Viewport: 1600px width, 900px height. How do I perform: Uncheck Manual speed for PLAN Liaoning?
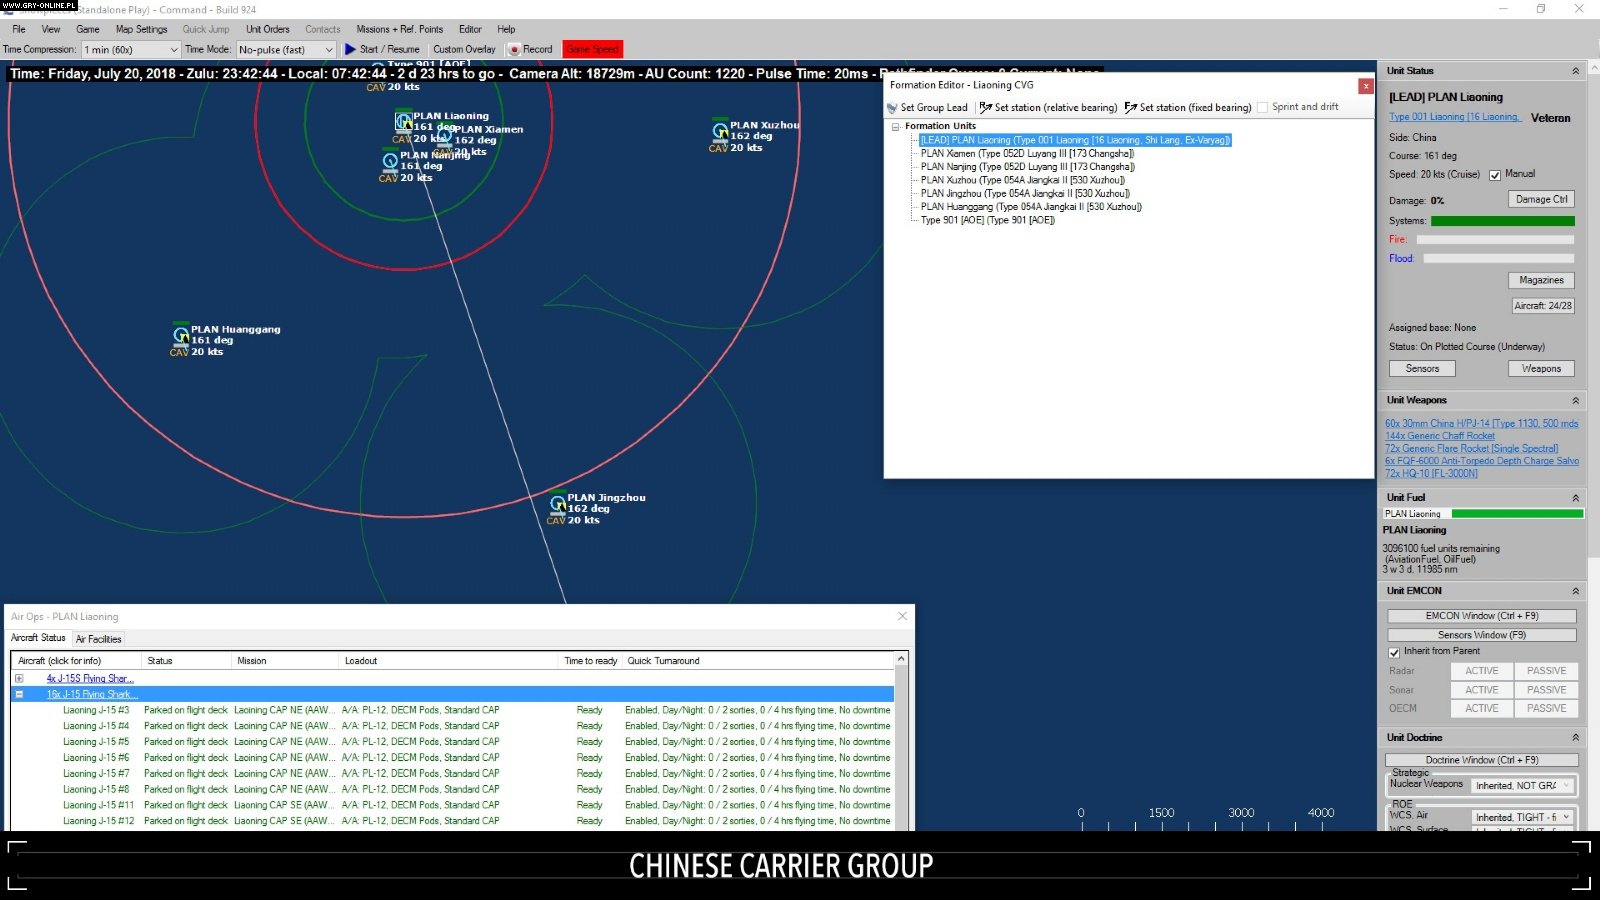pyautogui.click(x=1496, y=173)
